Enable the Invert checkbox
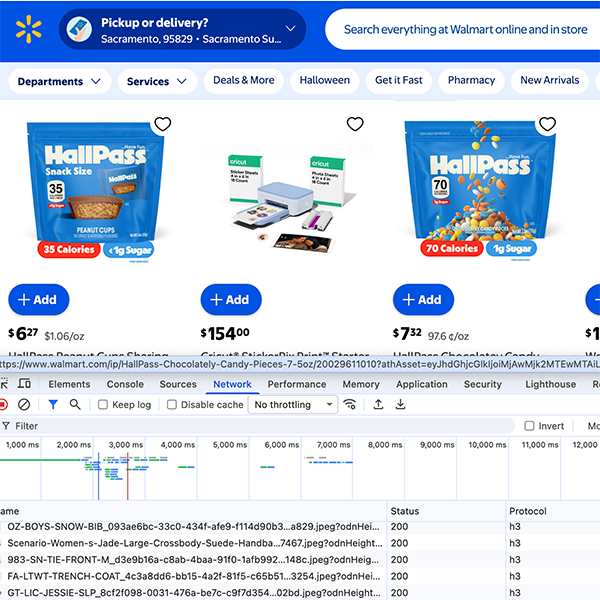The width and height of the screenshot is (600, 600). 529,426
